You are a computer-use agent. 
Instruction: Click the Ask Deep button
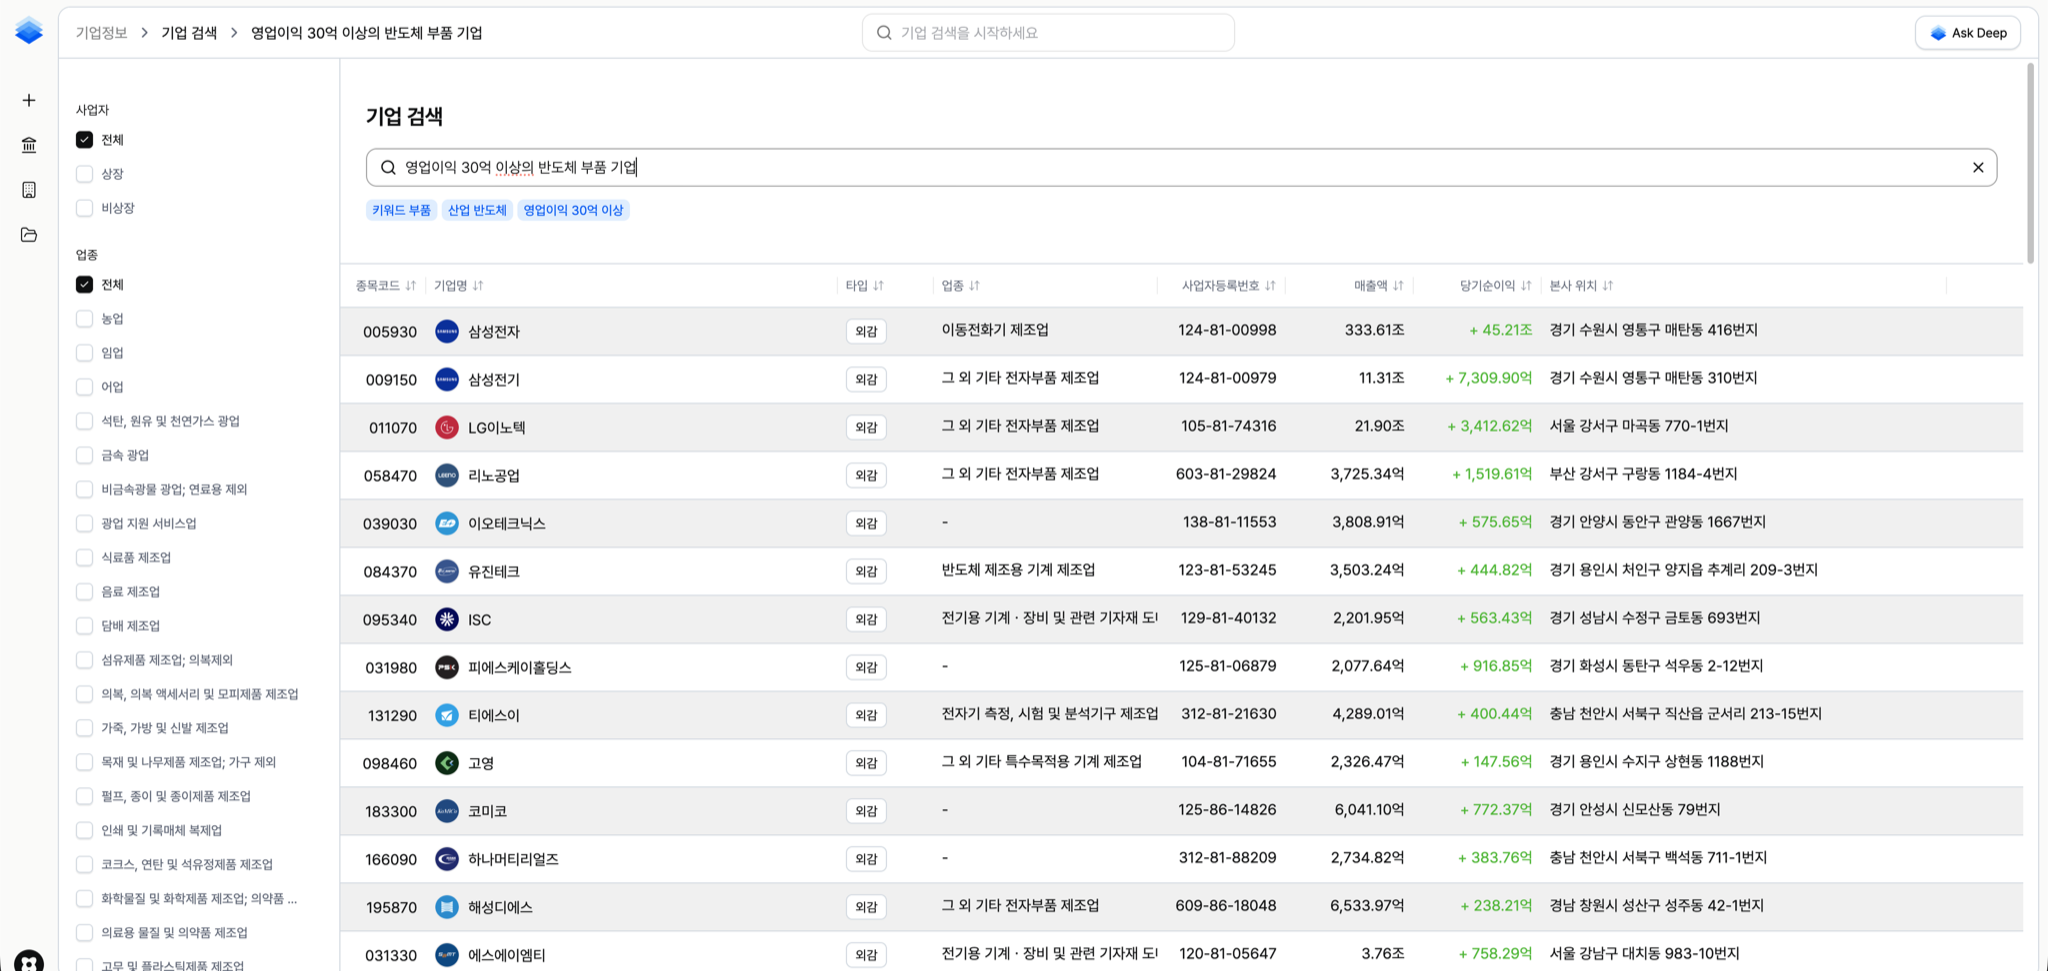1968,33
